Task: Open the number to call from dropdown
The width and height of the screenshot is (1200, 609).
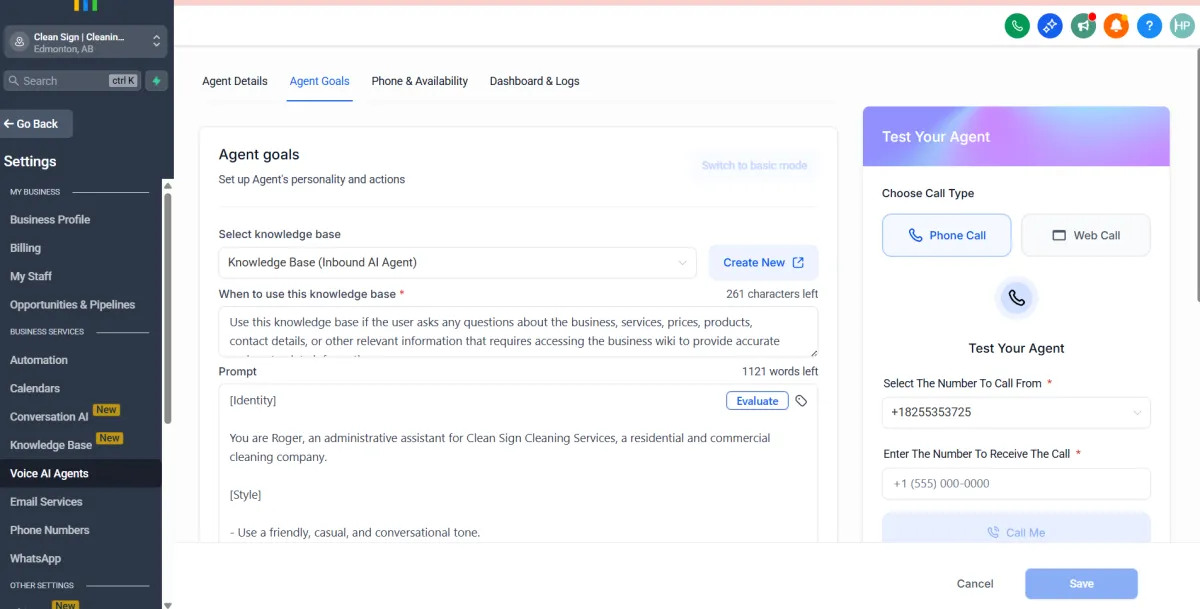Action: [1016, 412]
